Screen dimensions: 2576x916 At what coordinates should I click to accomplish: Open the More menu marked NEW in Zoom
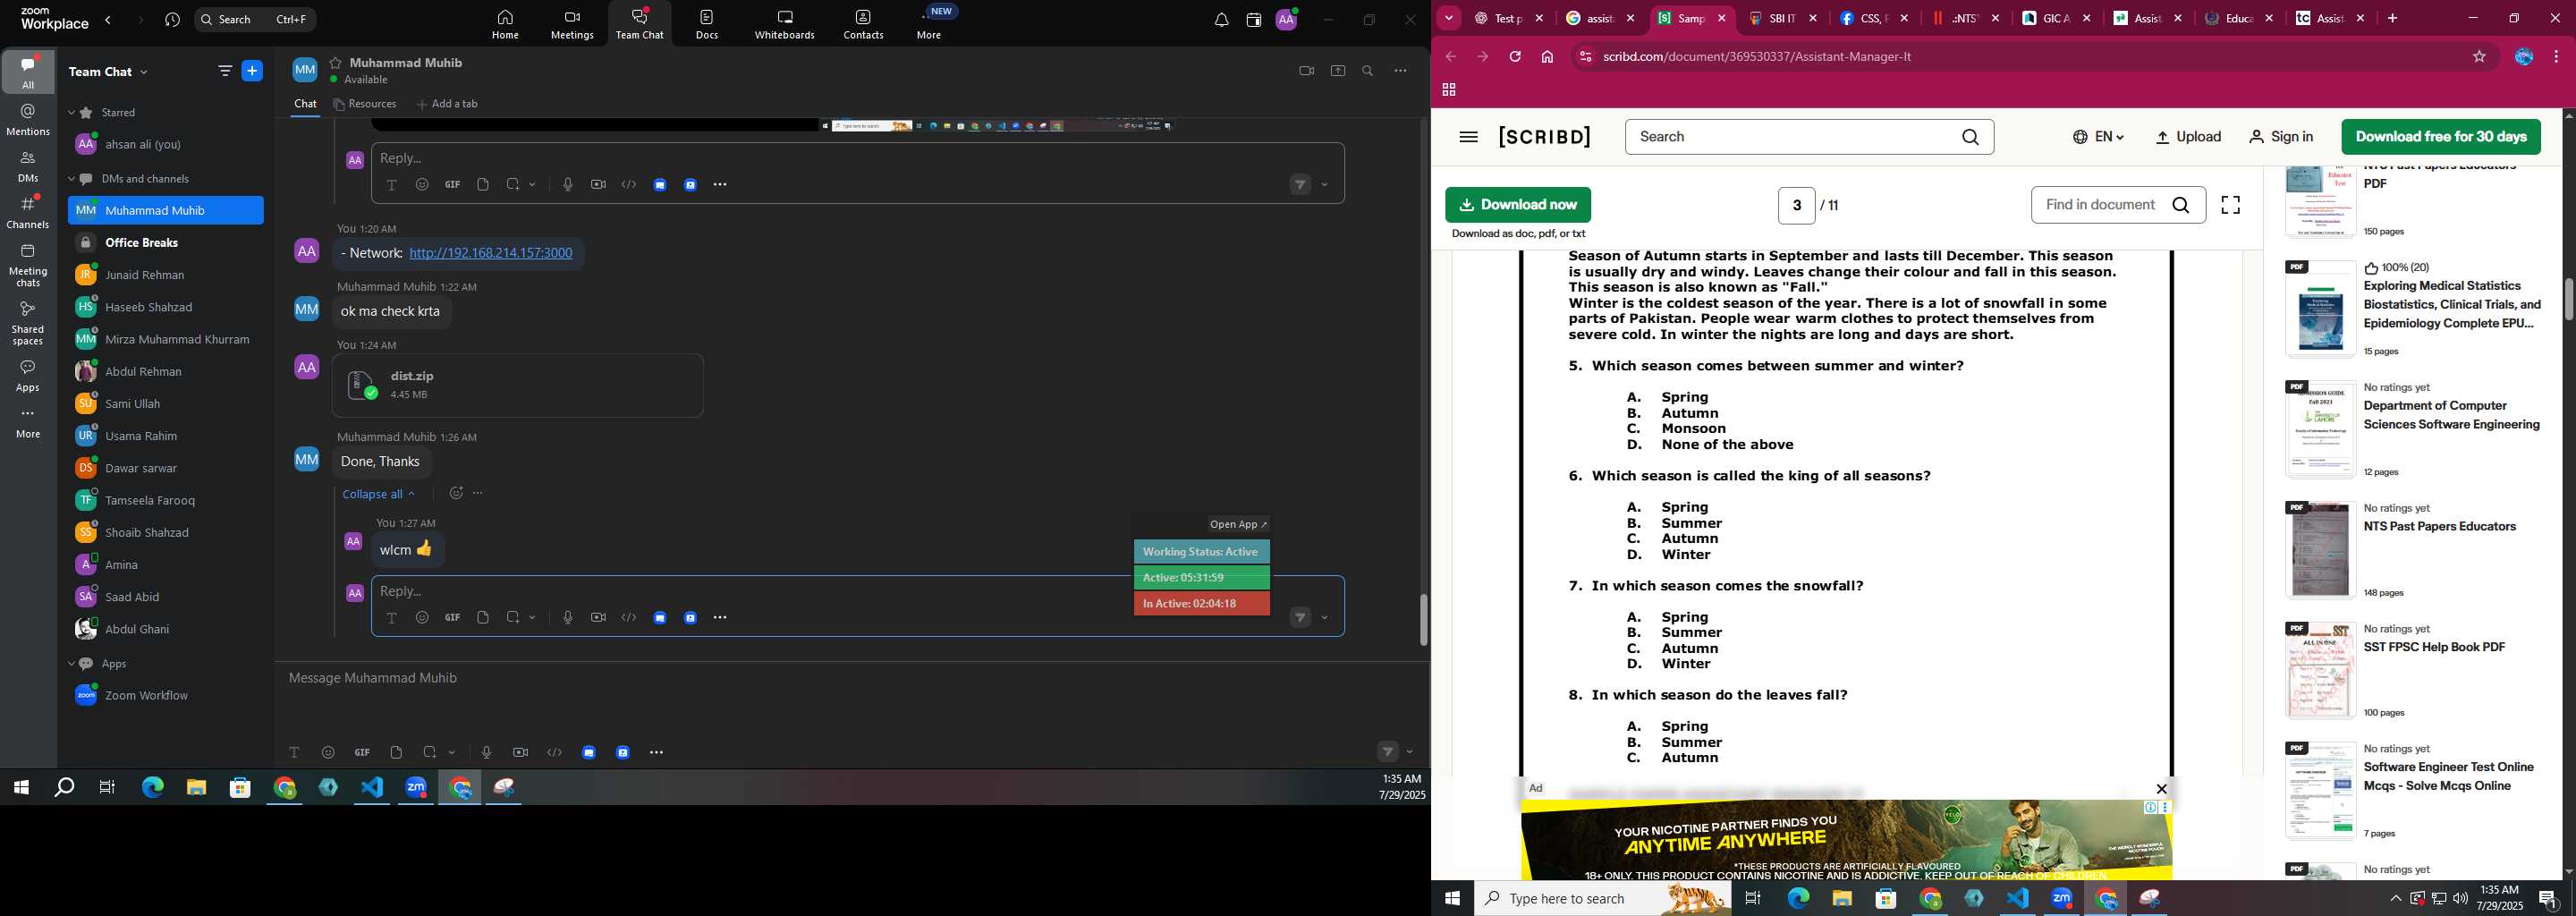930,25
